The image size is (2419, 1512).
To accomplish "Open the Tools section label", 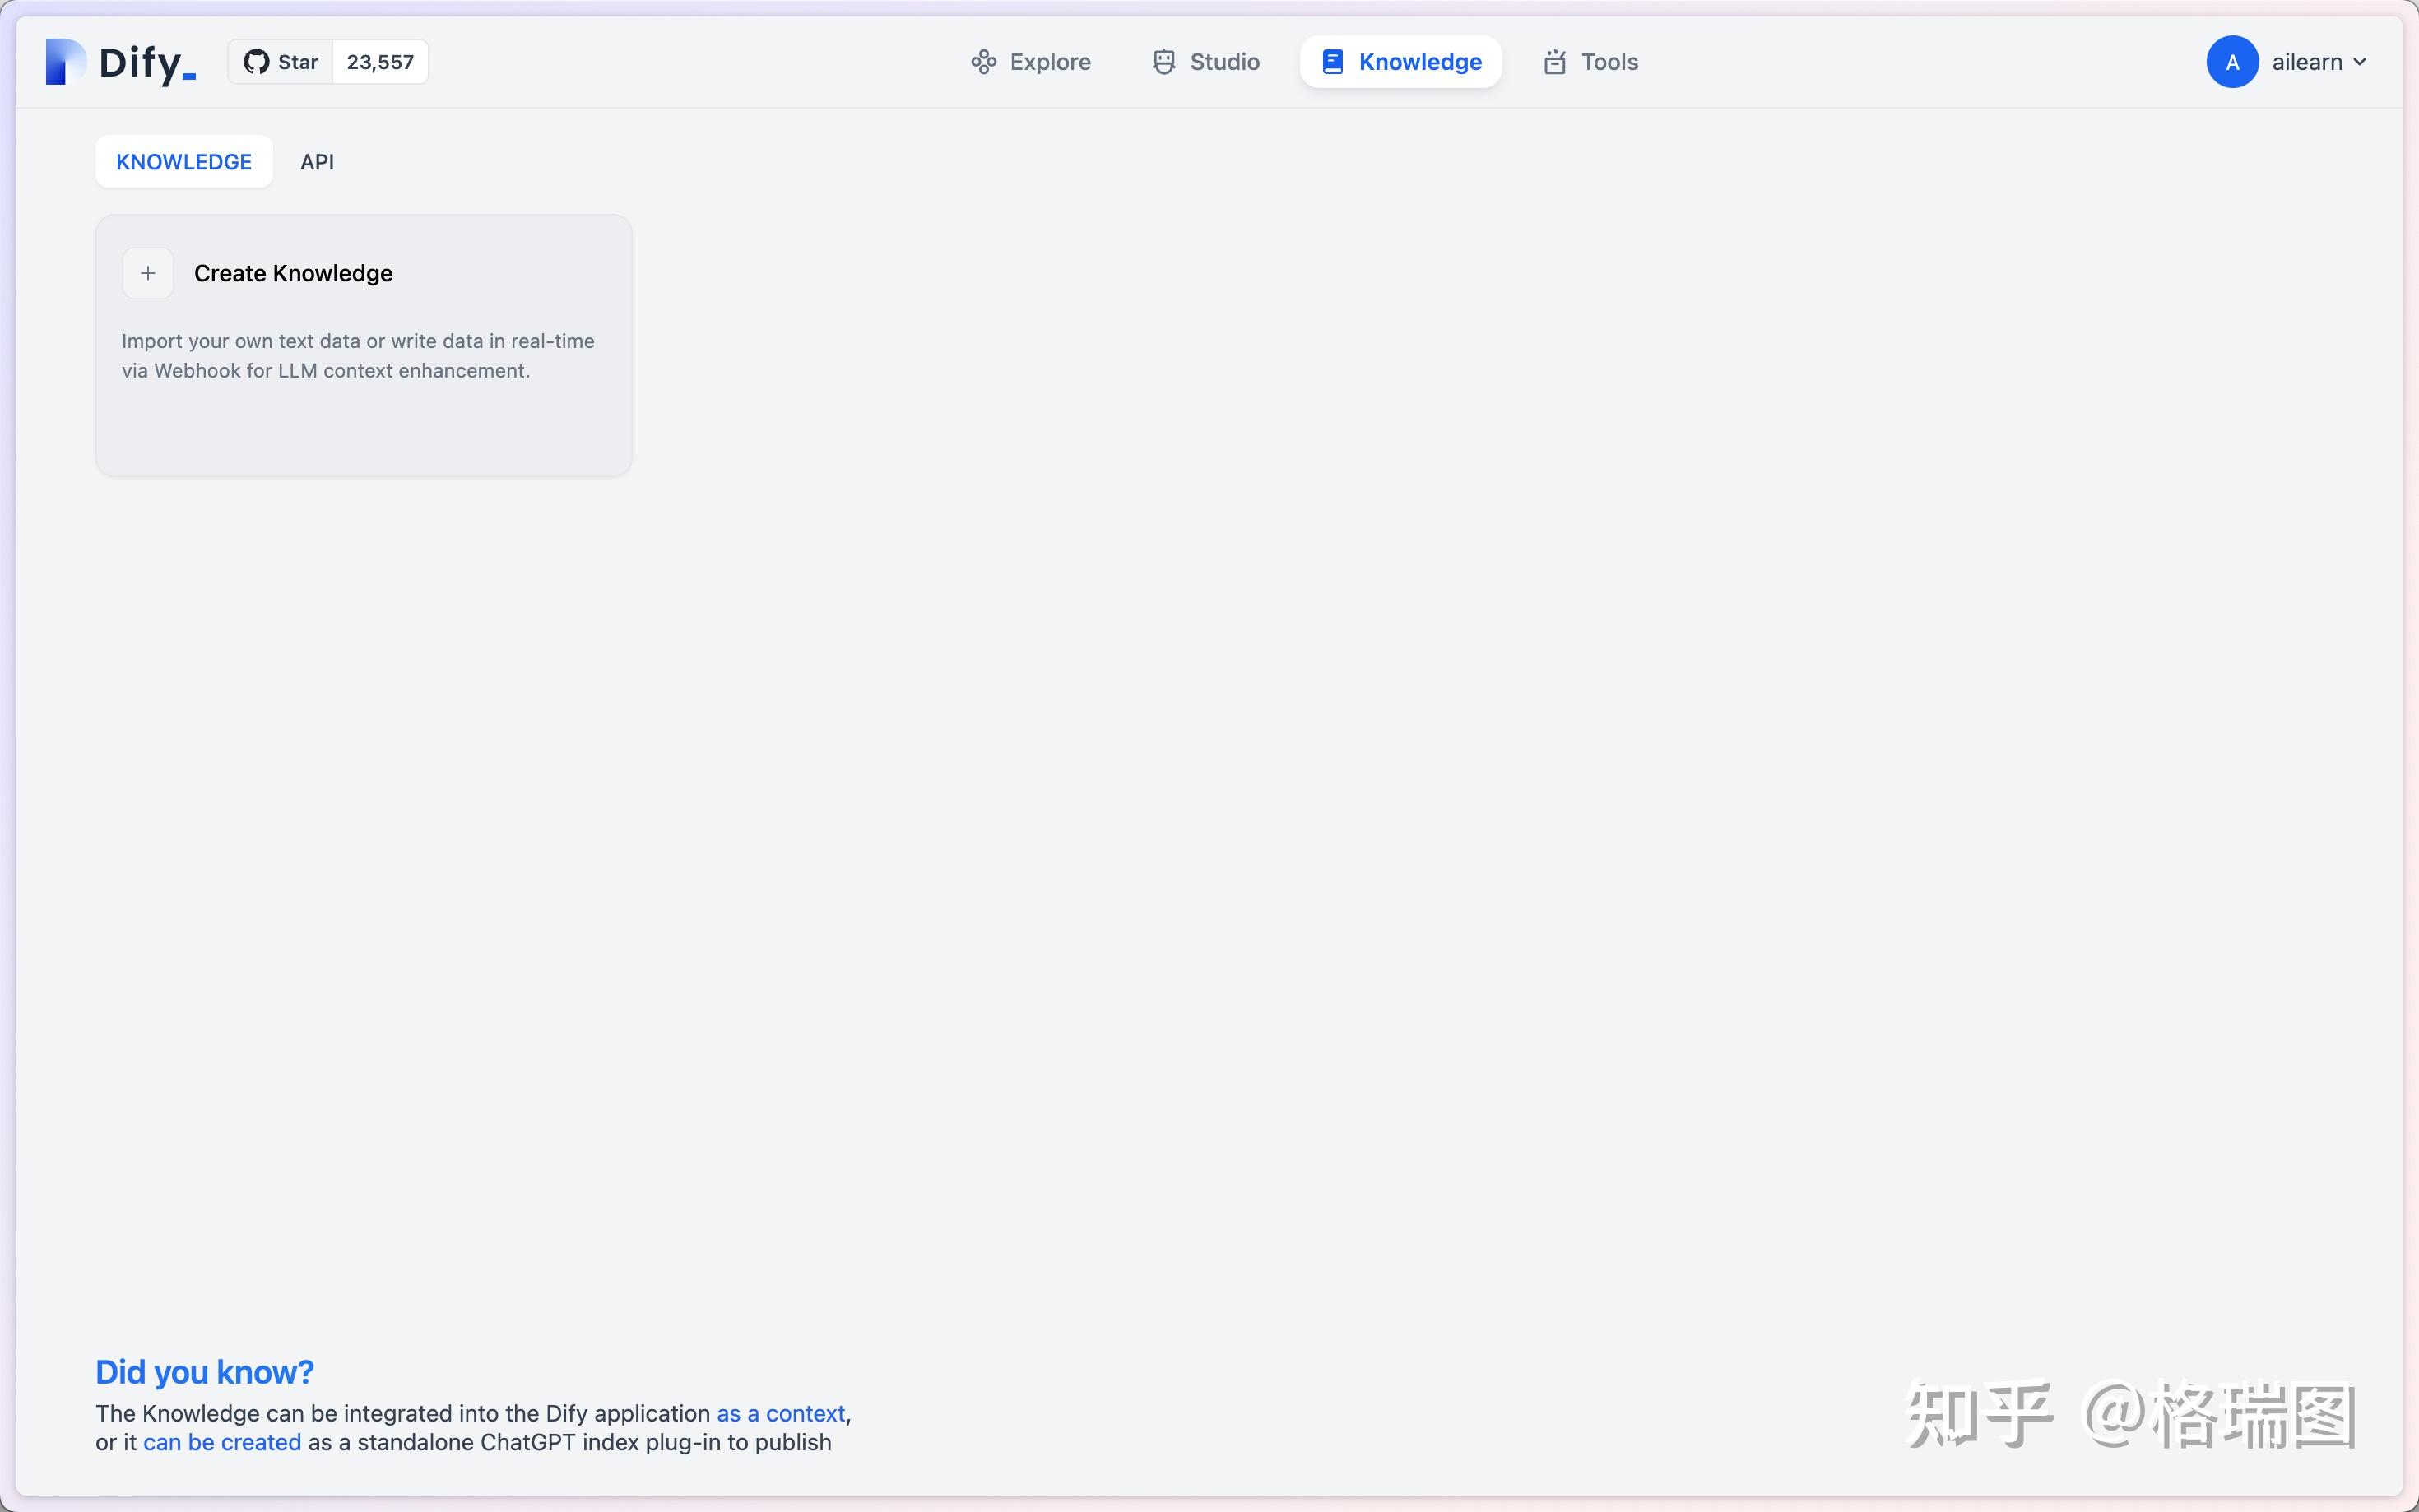I will [1609, 62].
